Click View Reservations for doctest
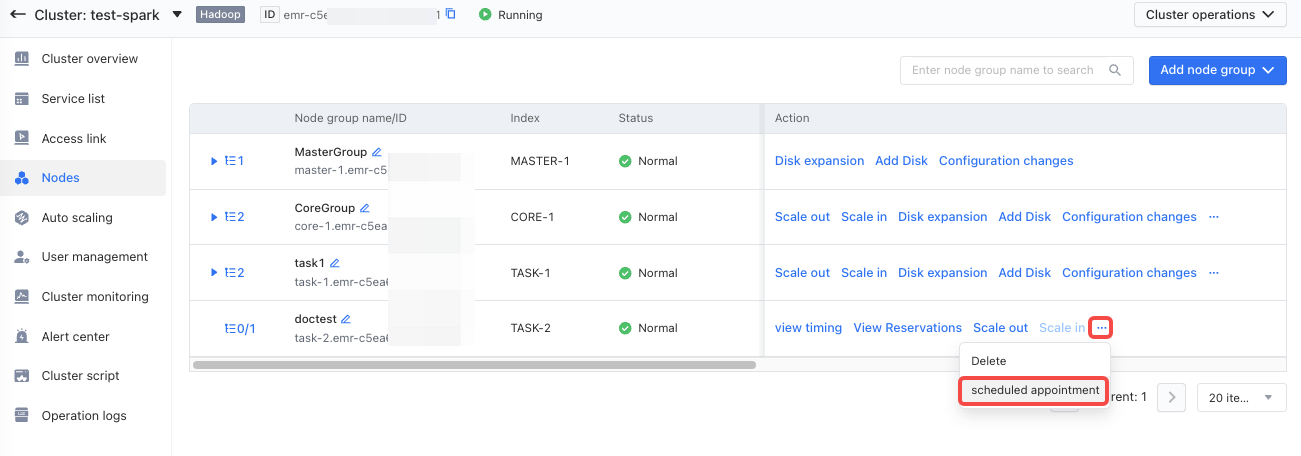 pyautogui.click(x=908, y=328)
